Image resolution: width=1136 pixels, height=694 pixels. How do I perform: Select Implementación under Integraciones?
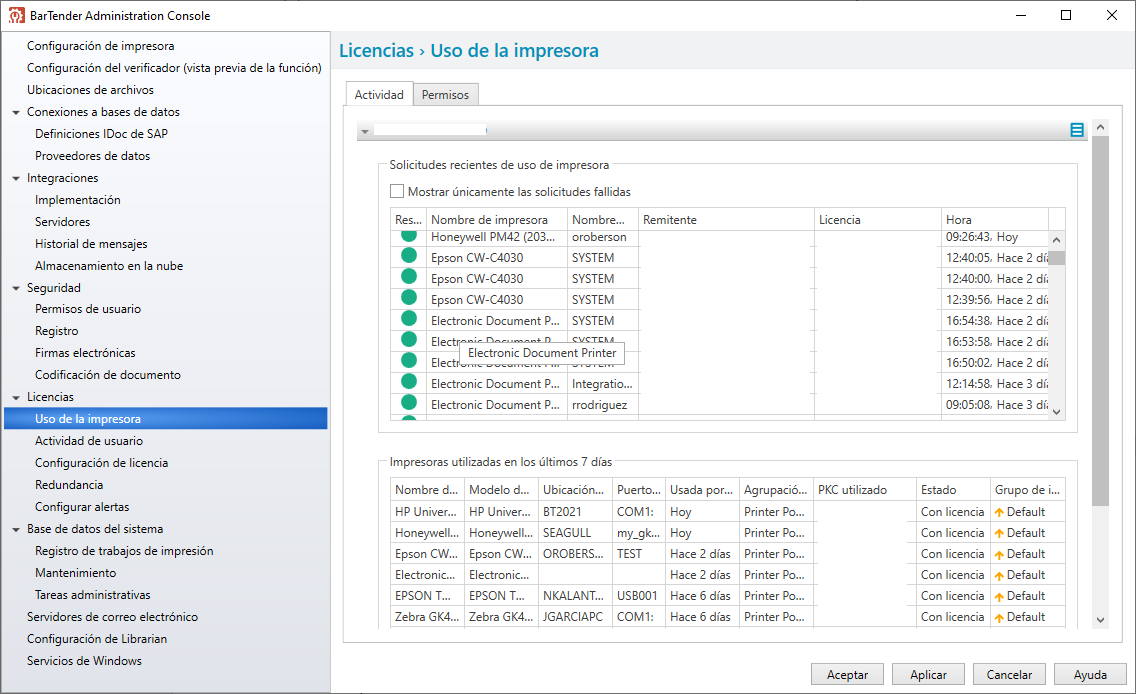tap(78, 200)
